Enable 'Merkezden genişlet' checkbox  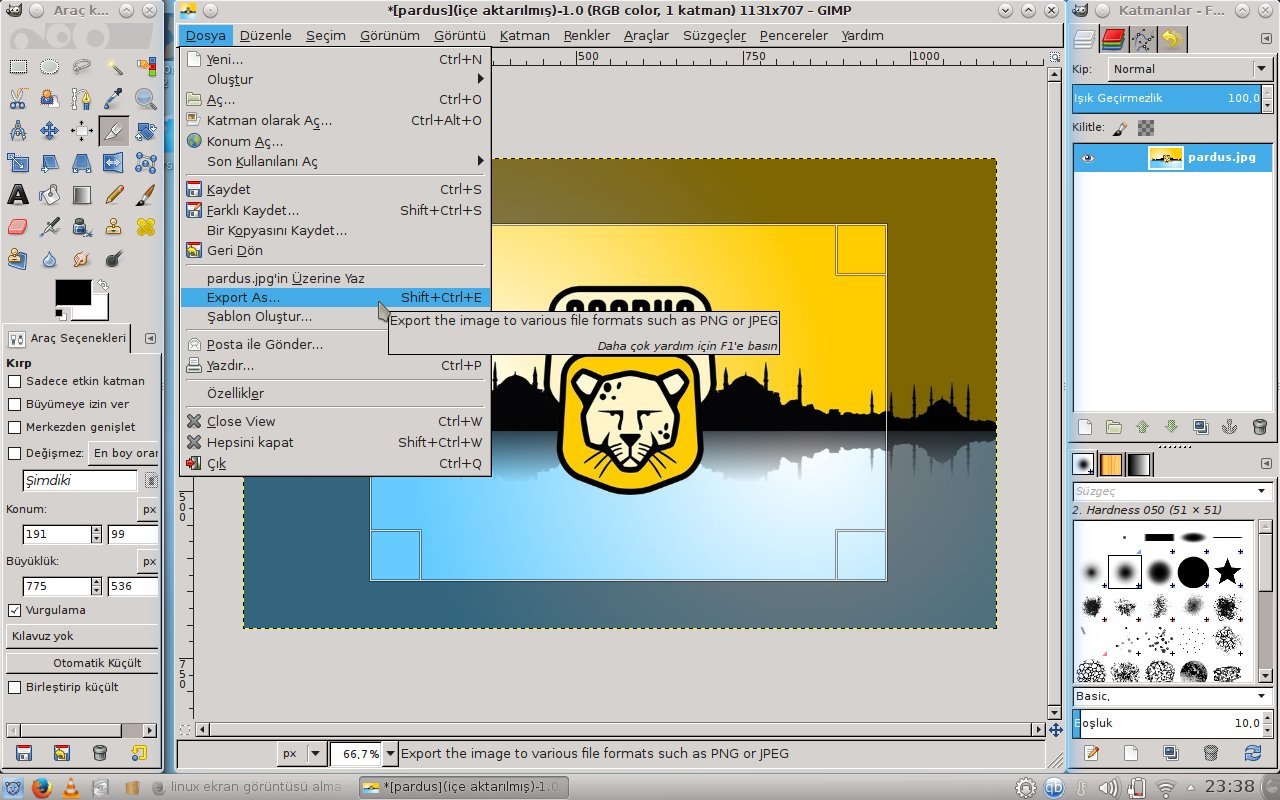(15, 427)
